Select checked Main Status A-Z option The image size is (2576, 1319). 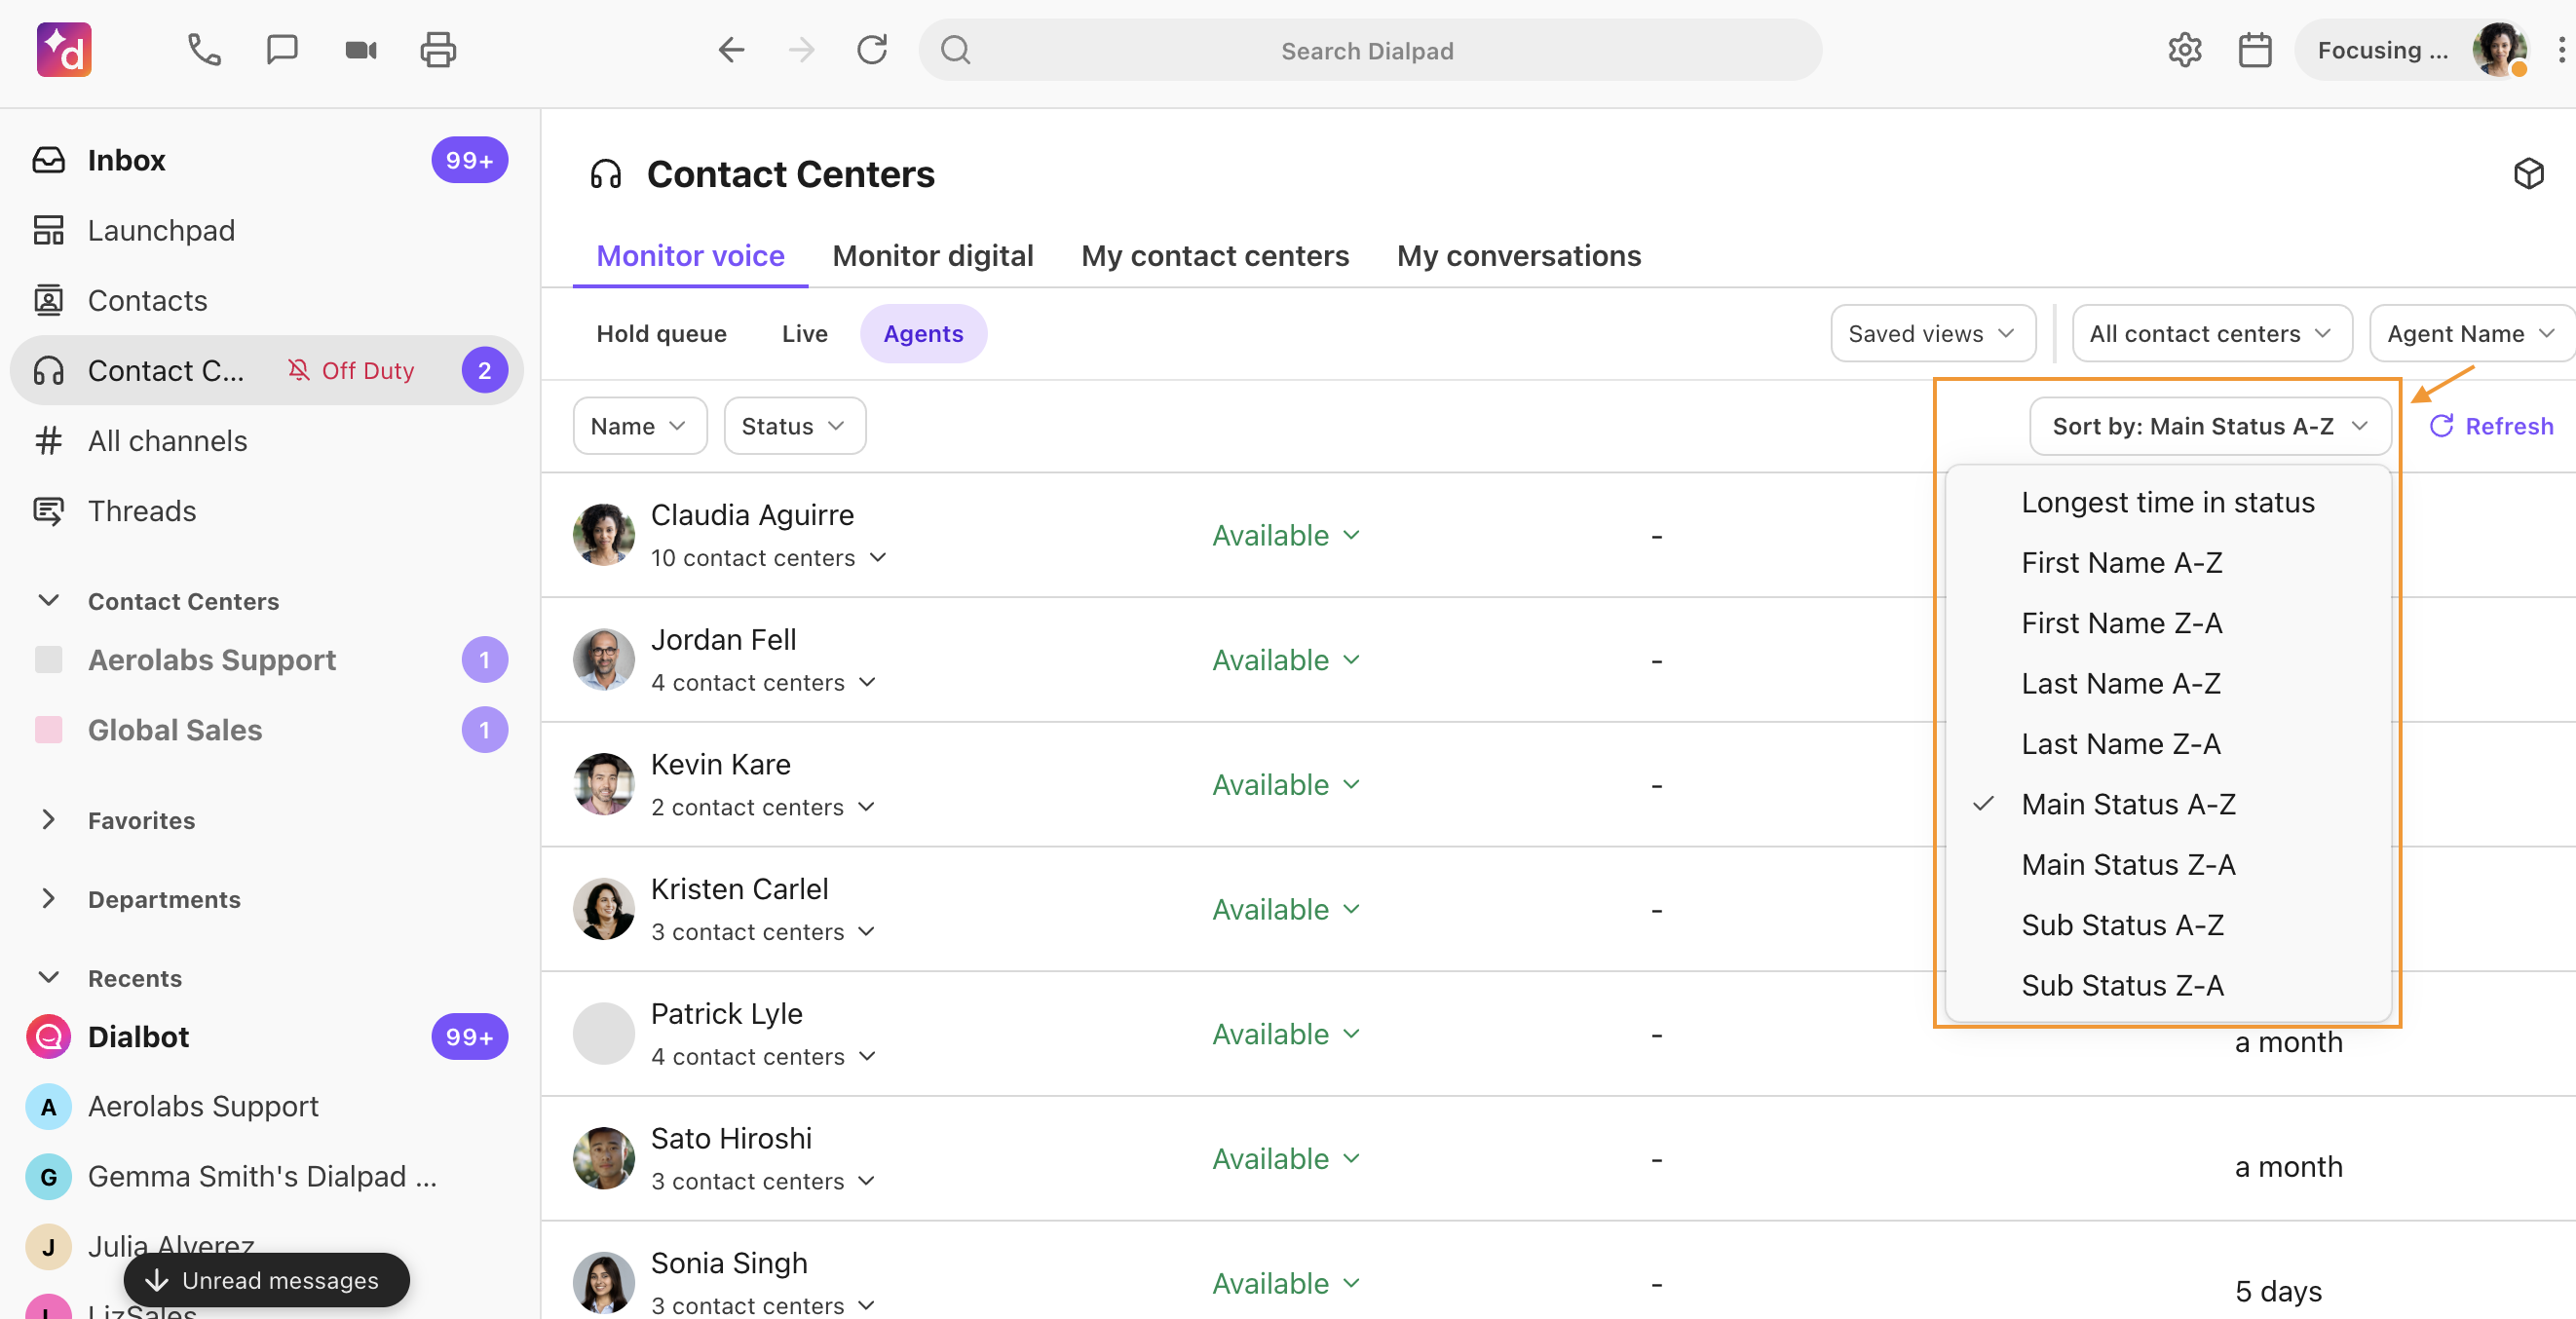coord(2167,804)
